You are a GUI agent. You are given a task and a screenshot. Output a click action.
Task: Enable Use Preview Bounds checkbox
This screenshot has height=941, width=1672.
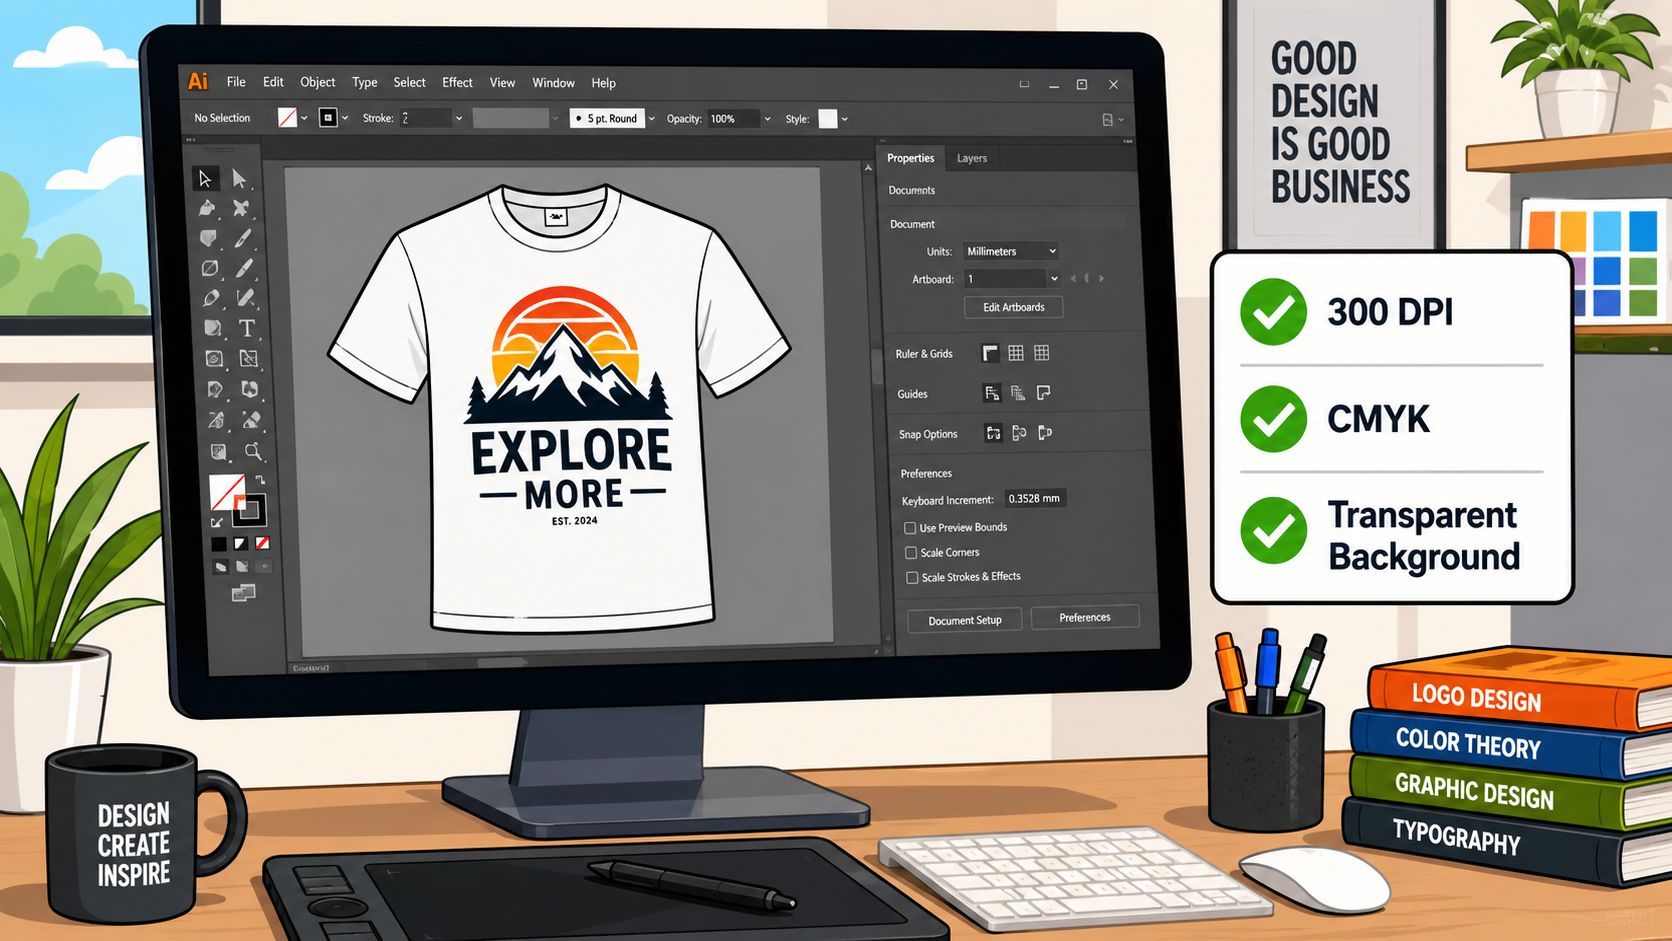tap(910, 528)
